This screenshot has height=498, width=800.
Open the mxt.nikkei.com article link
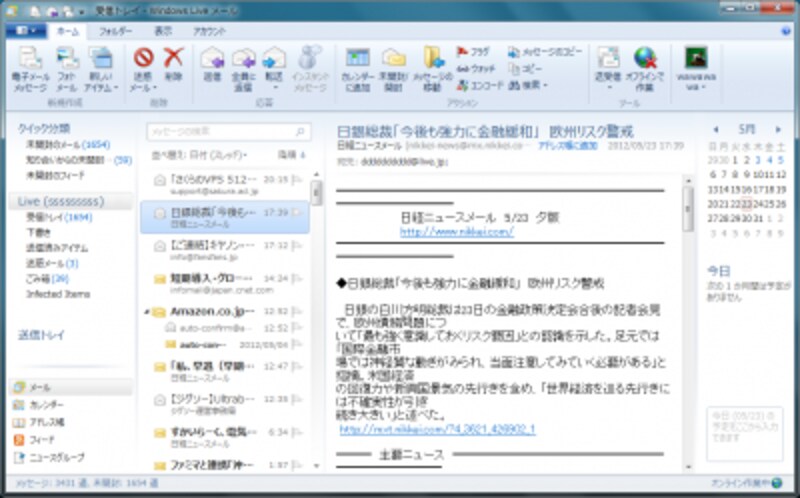click(438, 429)
